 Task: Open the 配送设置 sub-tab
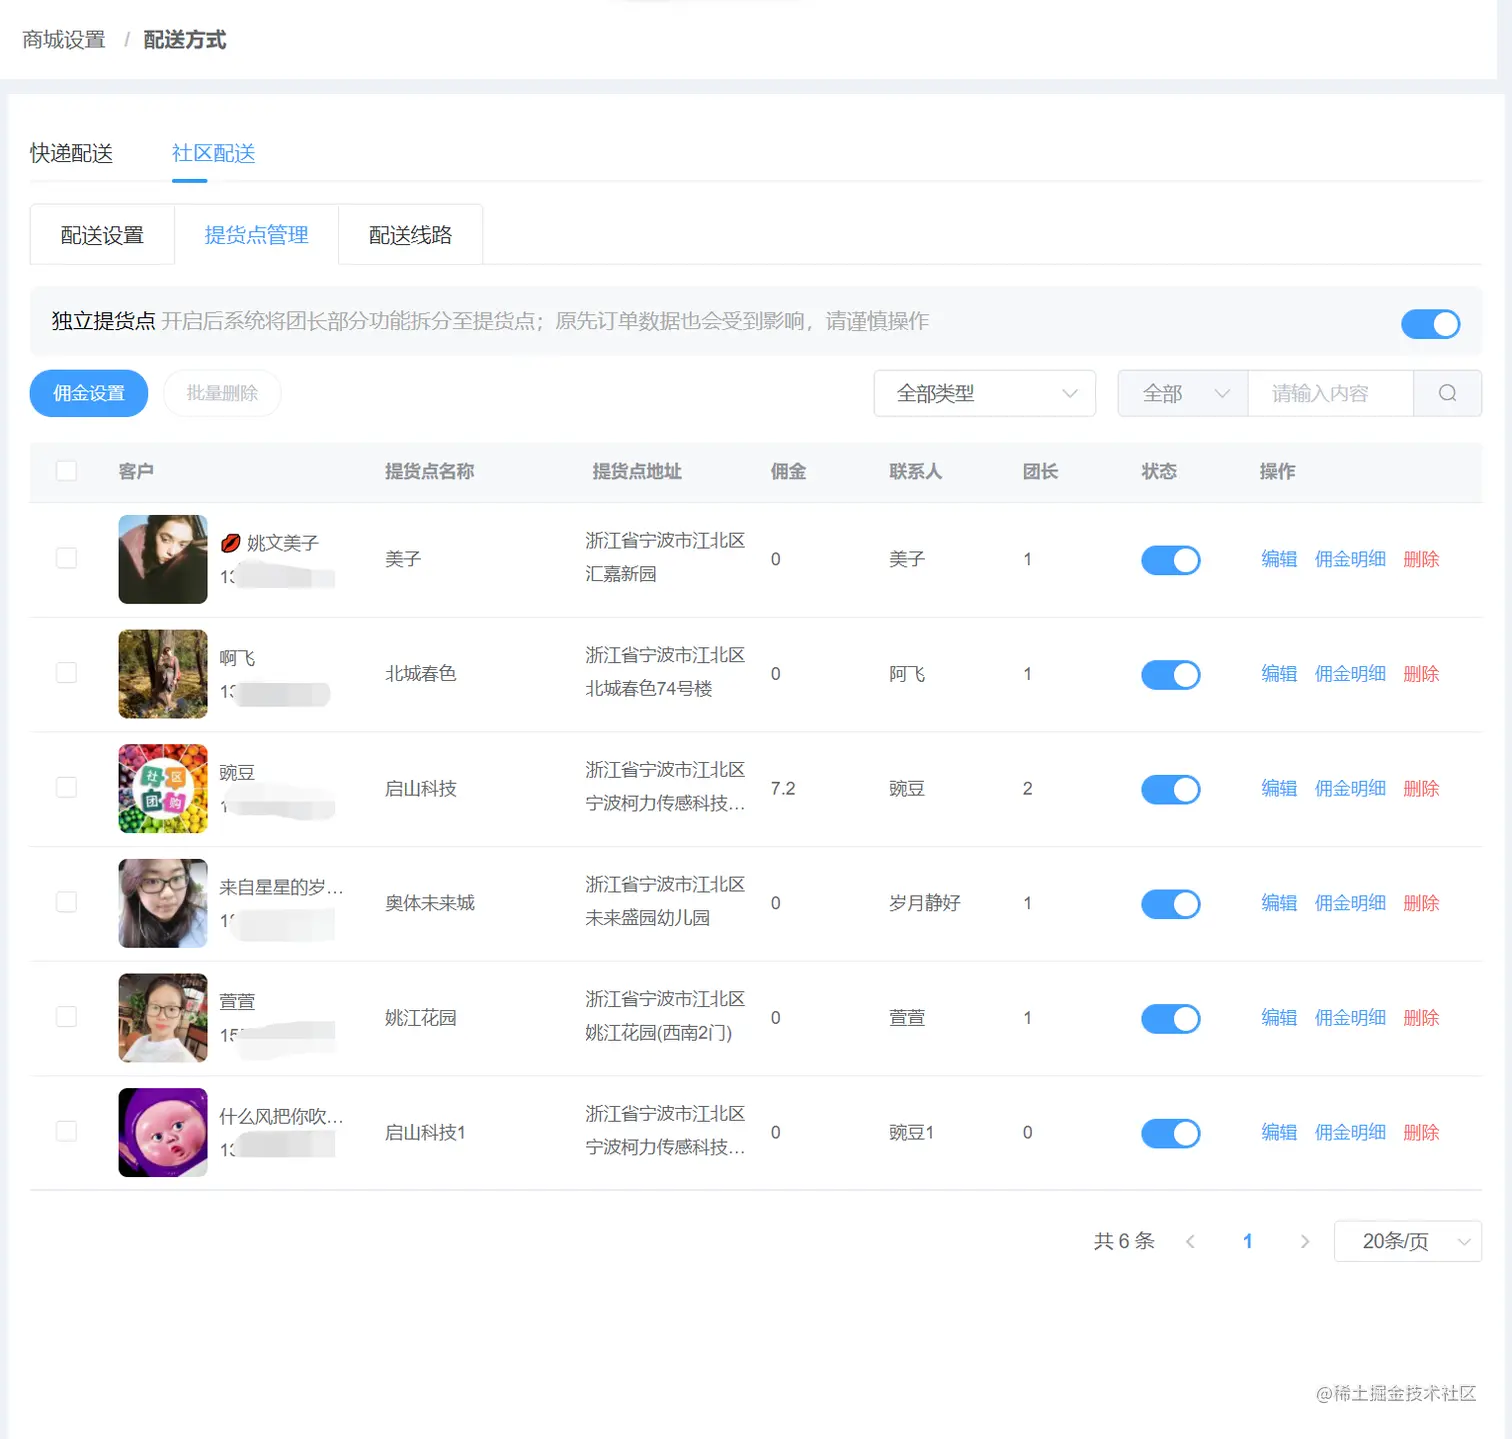(102, 235)
